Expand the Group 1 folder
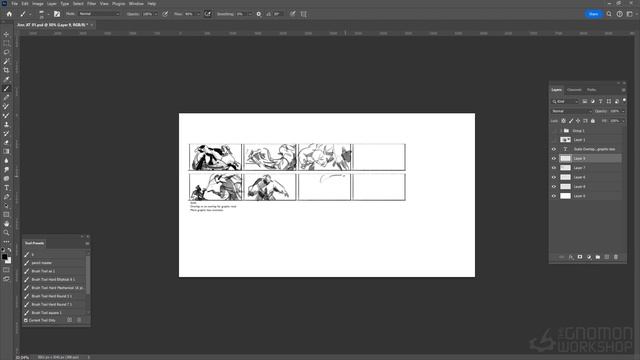 [x=561, y=131]
